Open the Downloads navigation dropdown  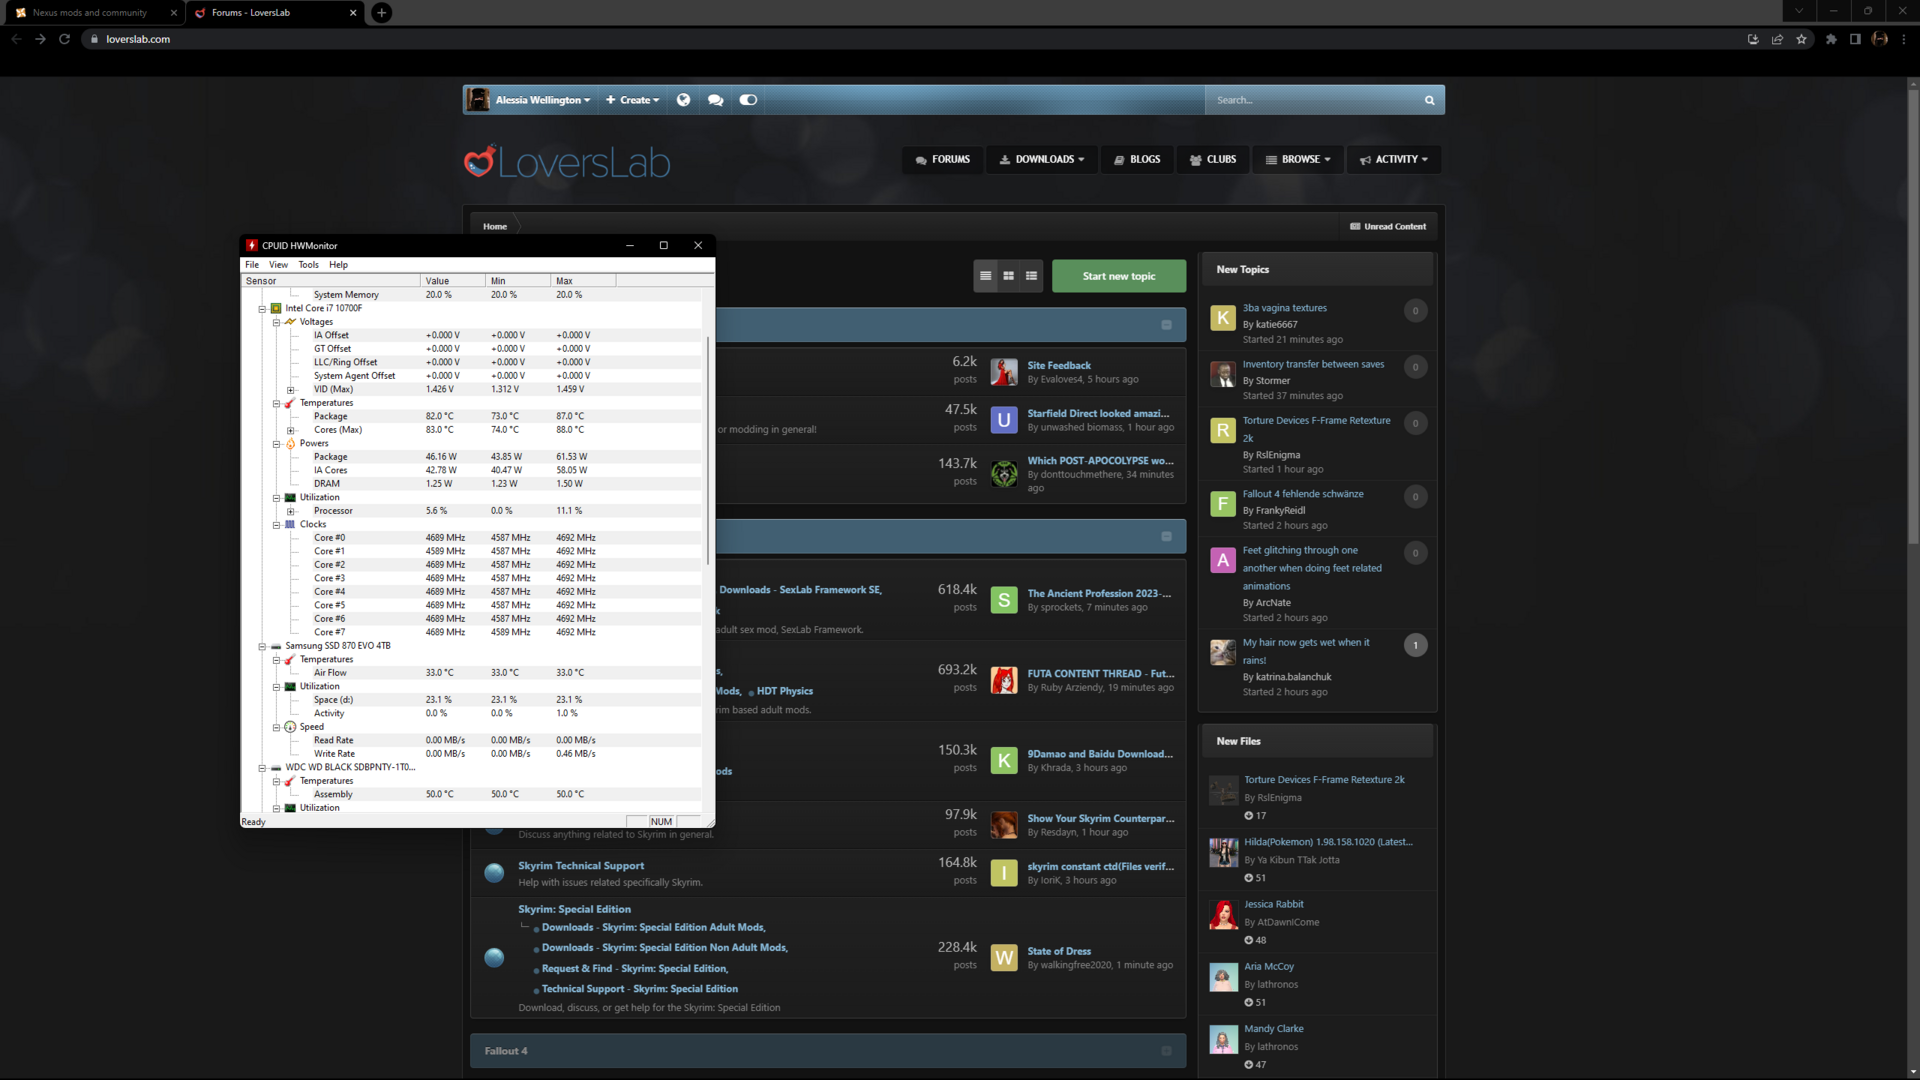point(1042,160)
